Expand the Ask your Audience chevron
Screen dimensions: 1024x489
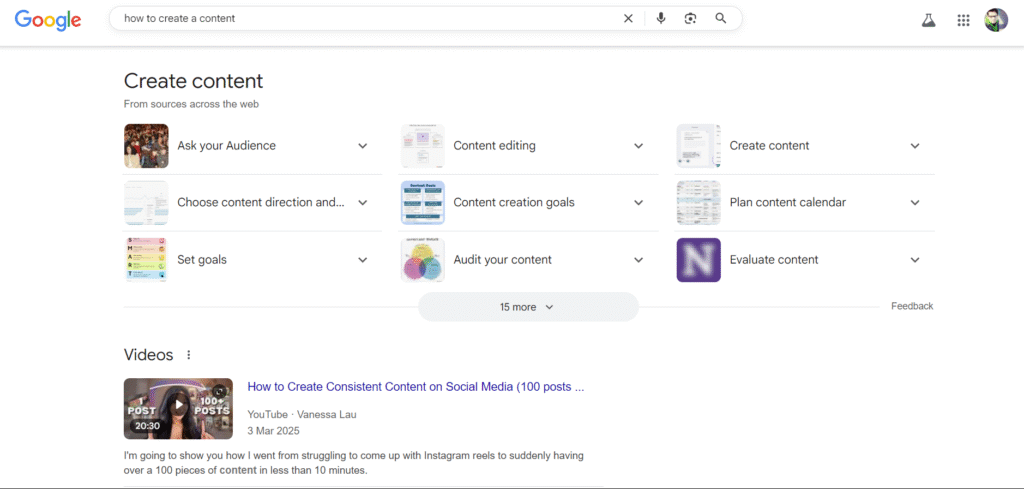tap(362, 146)
